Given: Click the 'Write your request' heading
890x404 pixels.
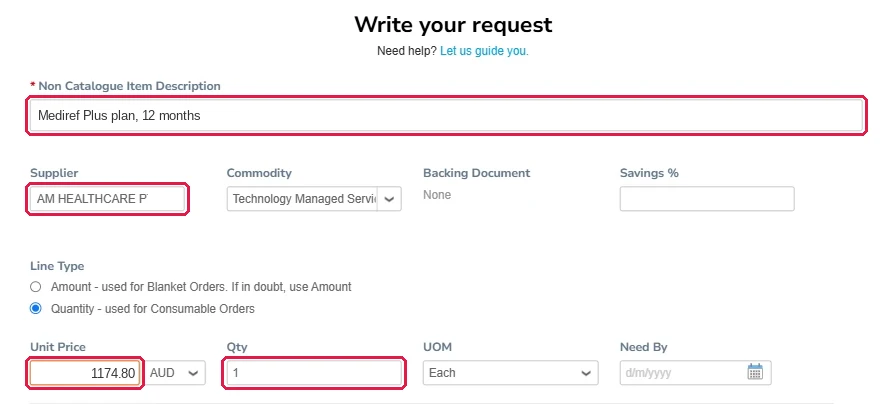Looking at the screenshot, I should (453, 24).
